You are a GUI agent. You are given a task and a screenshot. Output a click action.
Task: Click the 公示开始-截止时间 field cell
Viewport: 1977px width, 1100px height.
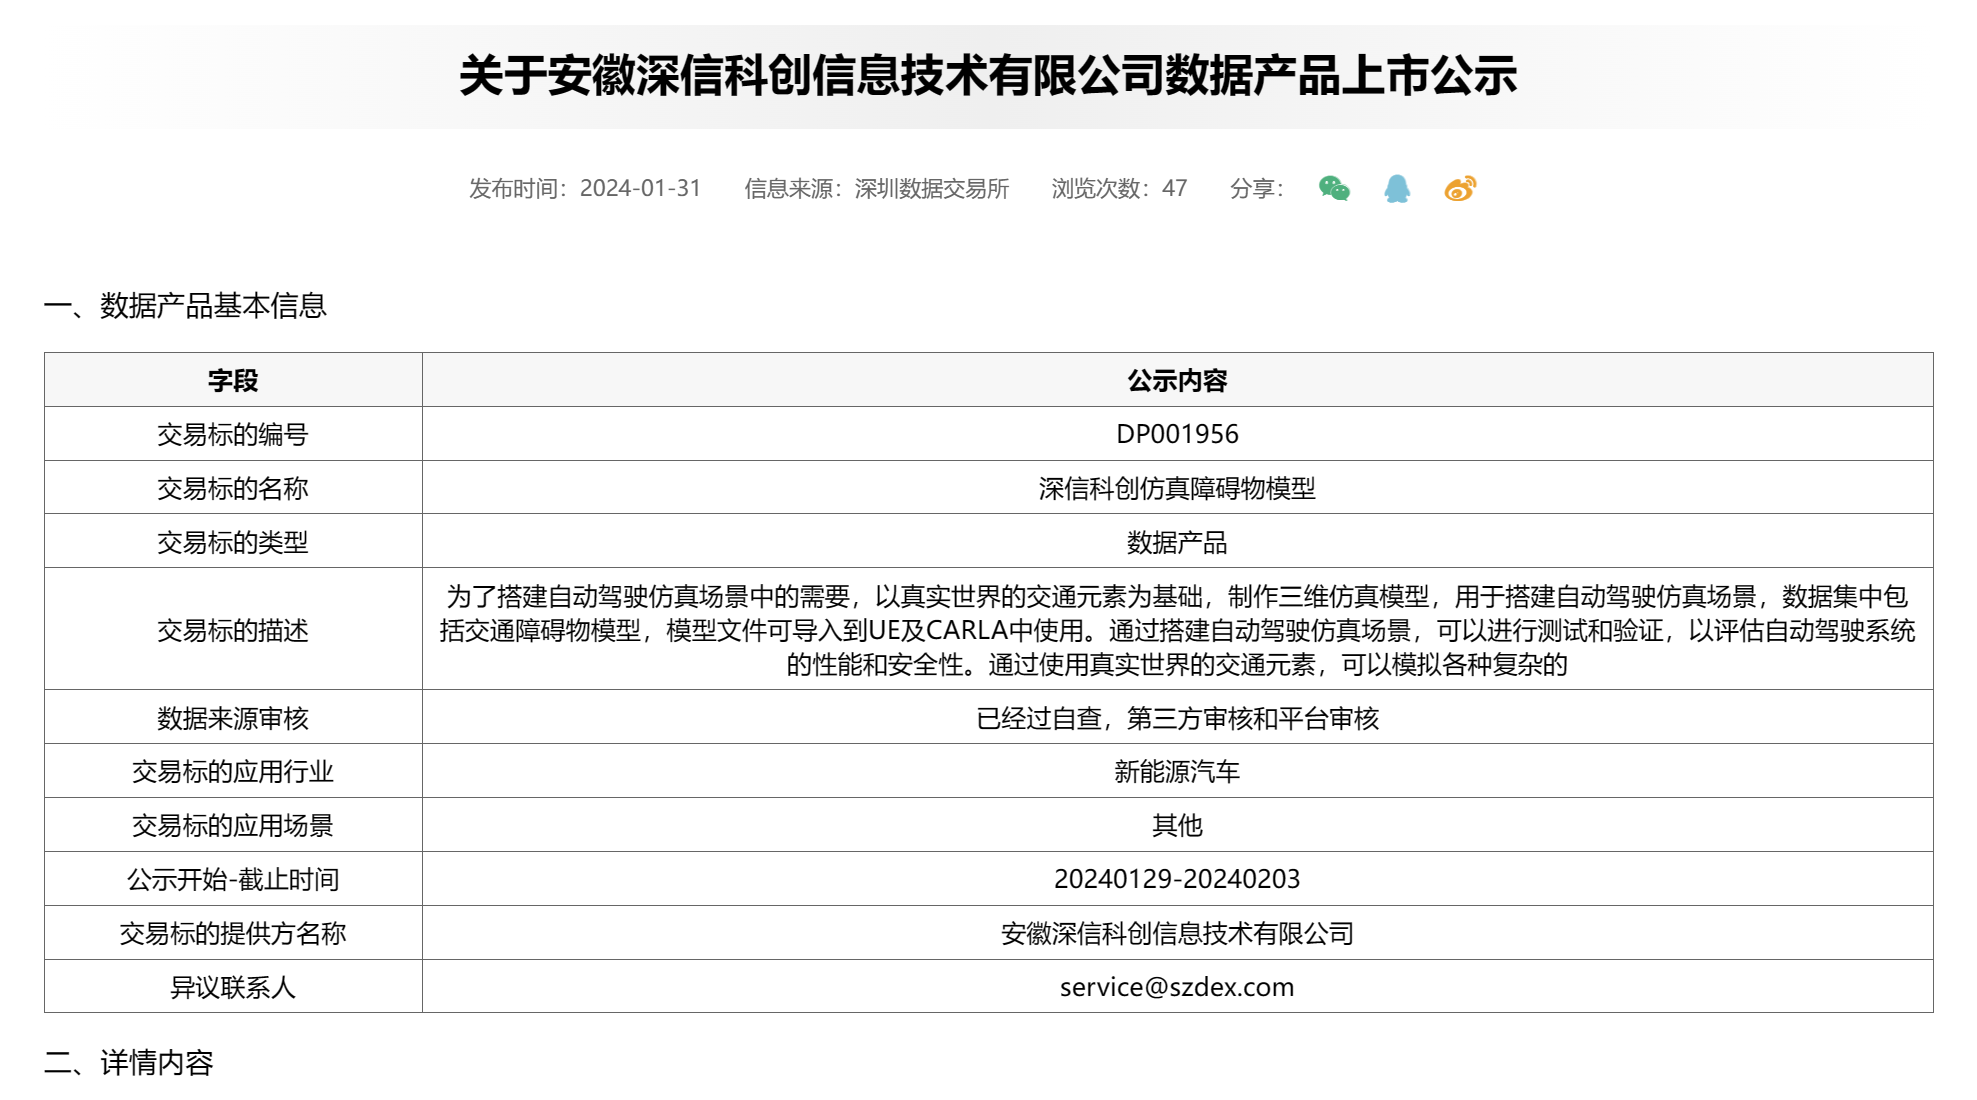(x=233, y=880)
